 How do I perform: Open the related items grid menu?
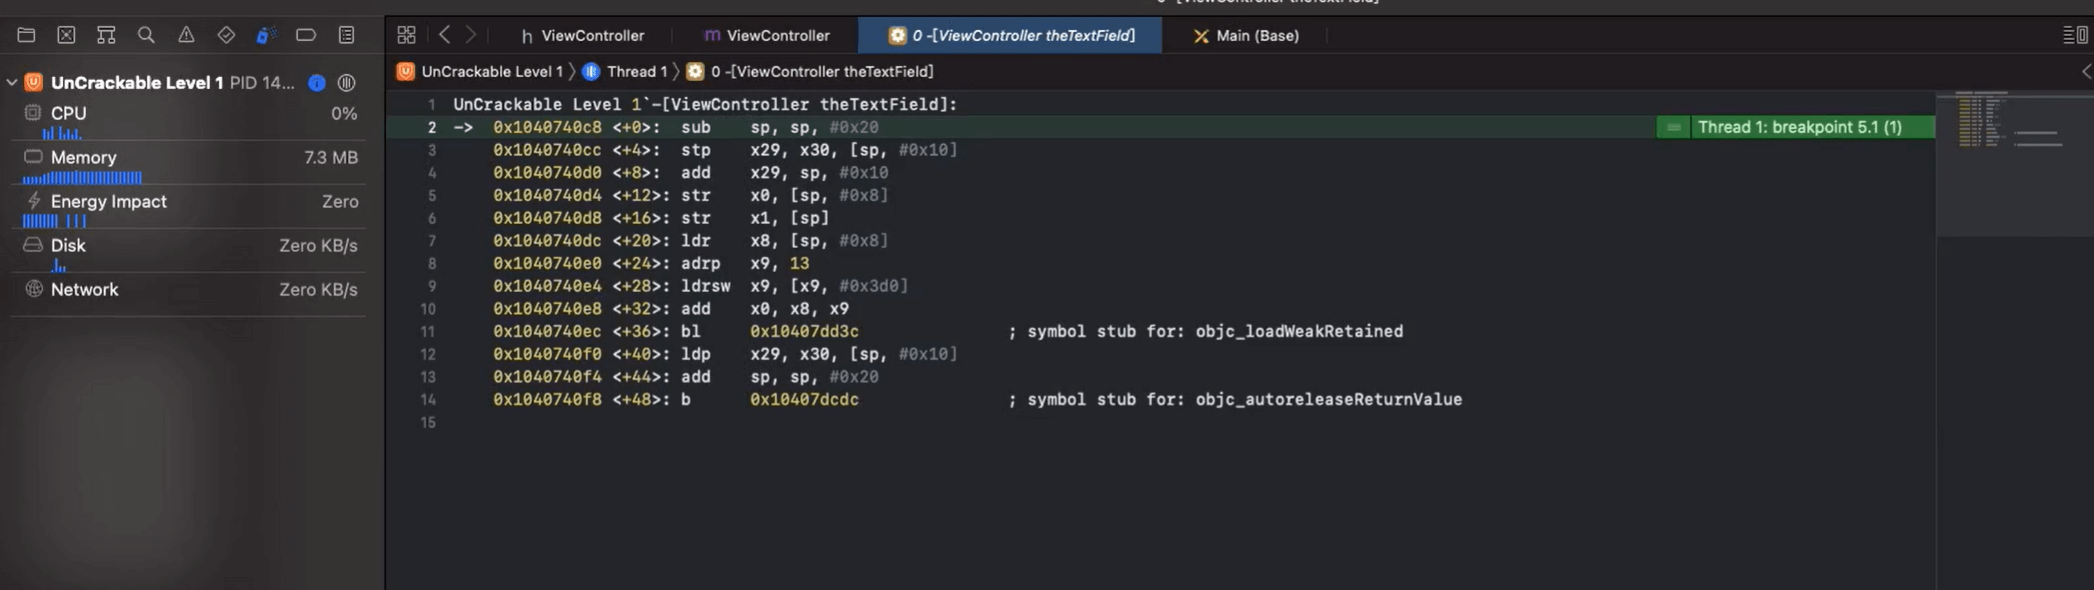[406, 35]
